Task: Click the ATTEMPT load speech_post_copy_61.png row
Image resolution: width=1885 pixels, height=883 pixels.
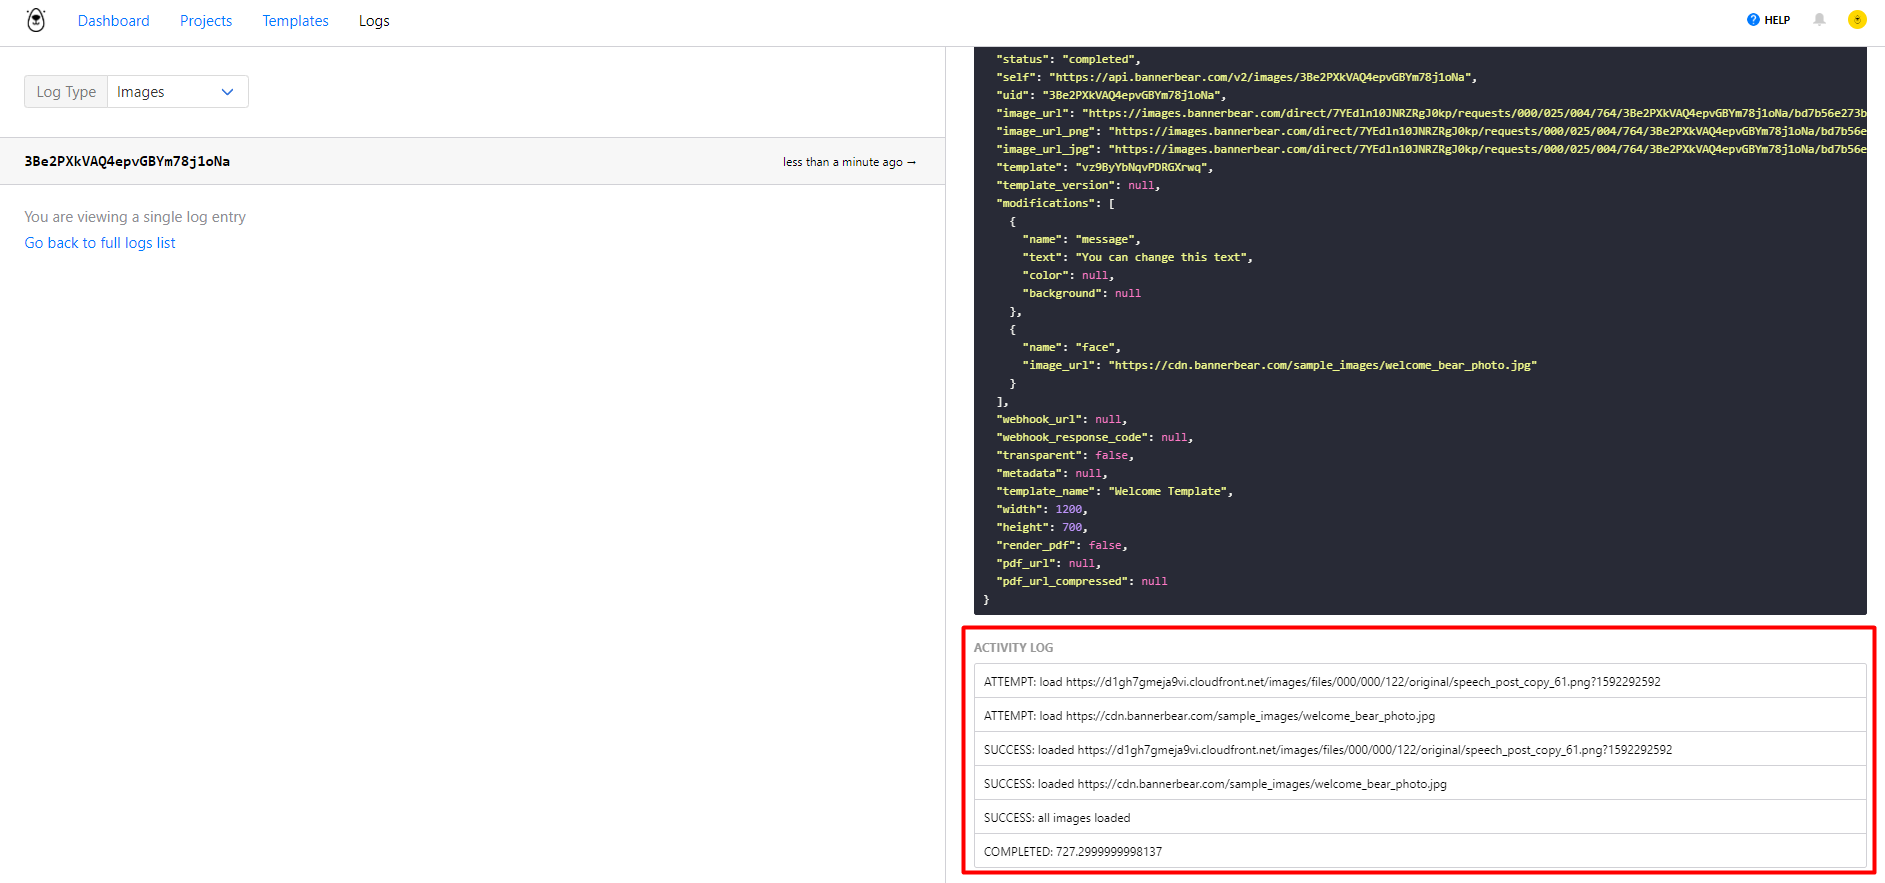Action: pos(1321,682)
